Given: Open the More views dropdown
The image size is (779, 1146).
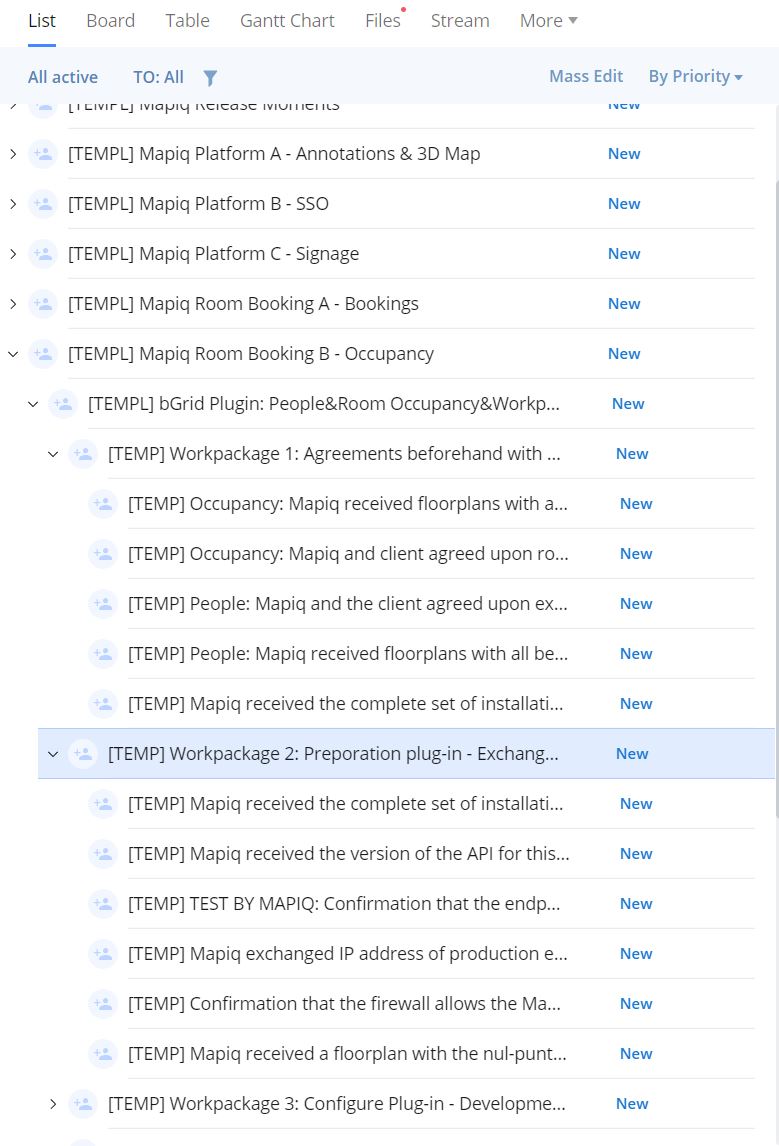Looking at the screenshot, I should [x=548, y=21].
